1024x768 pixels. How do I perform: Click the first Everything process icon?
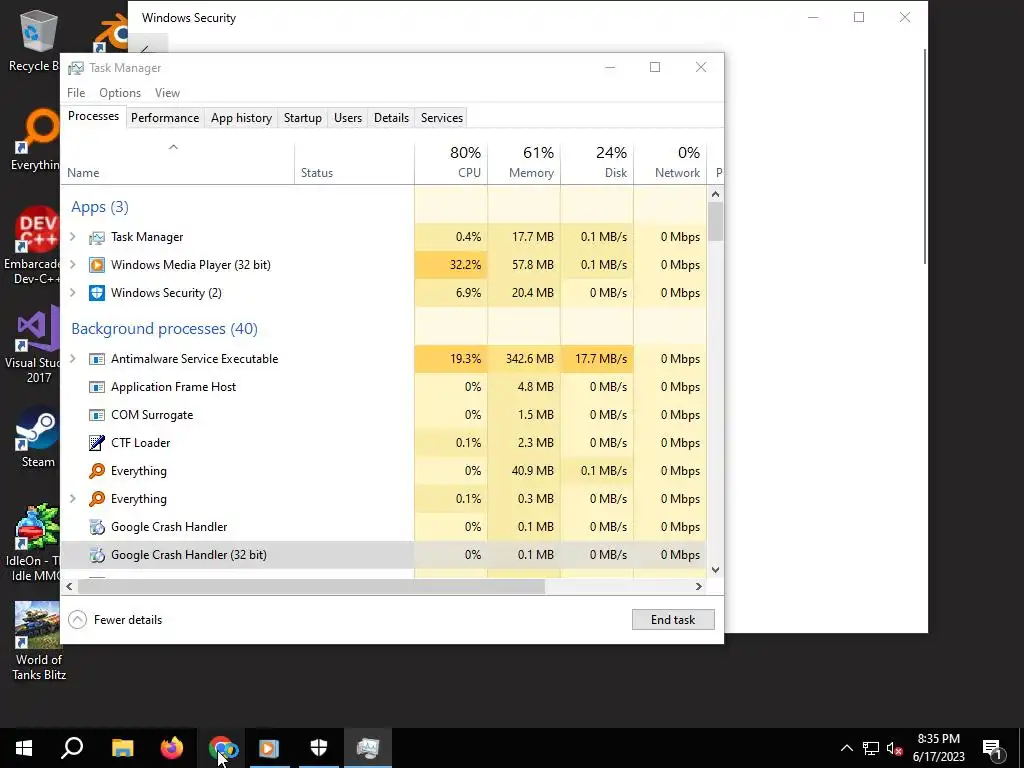(97, 471)
